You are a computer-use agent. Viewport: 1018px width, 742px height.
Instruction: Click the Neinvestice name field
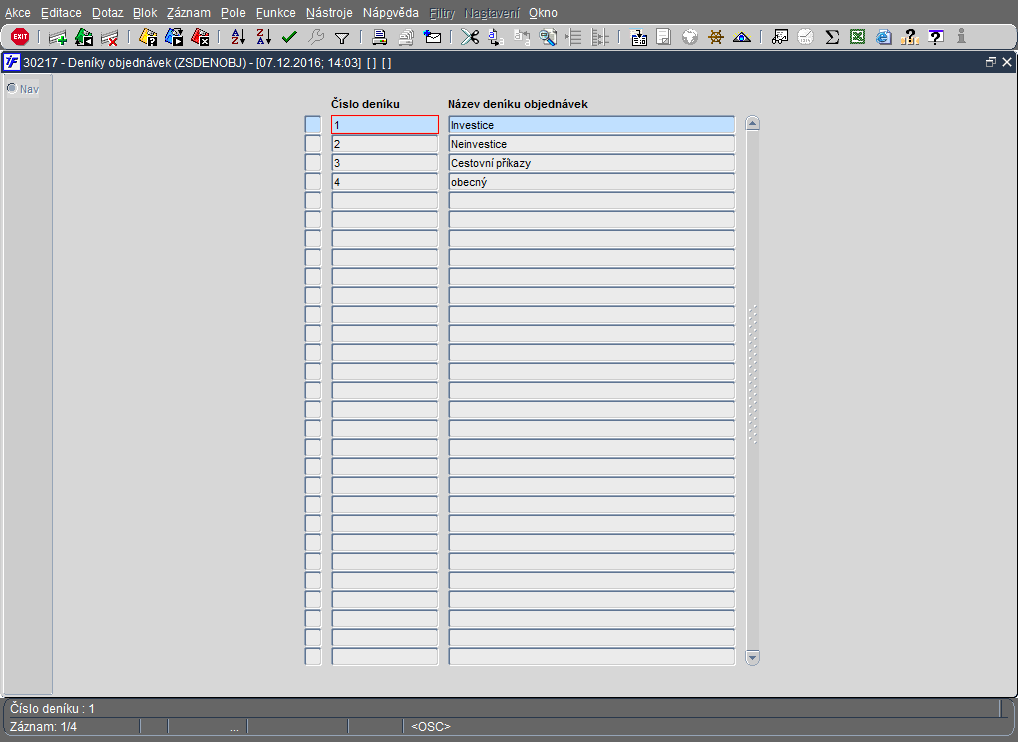(591, 144)
